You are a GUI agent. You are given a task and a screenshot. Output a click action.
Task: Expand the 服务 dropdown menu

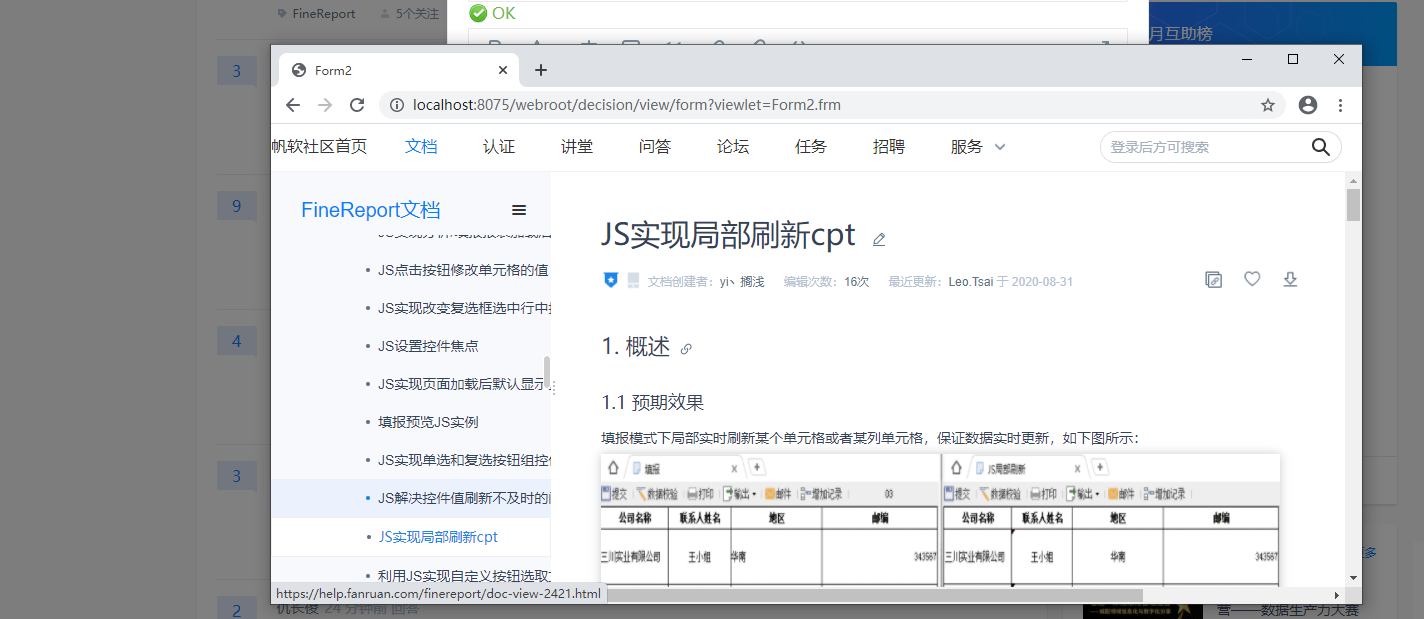tap(978, 147)
